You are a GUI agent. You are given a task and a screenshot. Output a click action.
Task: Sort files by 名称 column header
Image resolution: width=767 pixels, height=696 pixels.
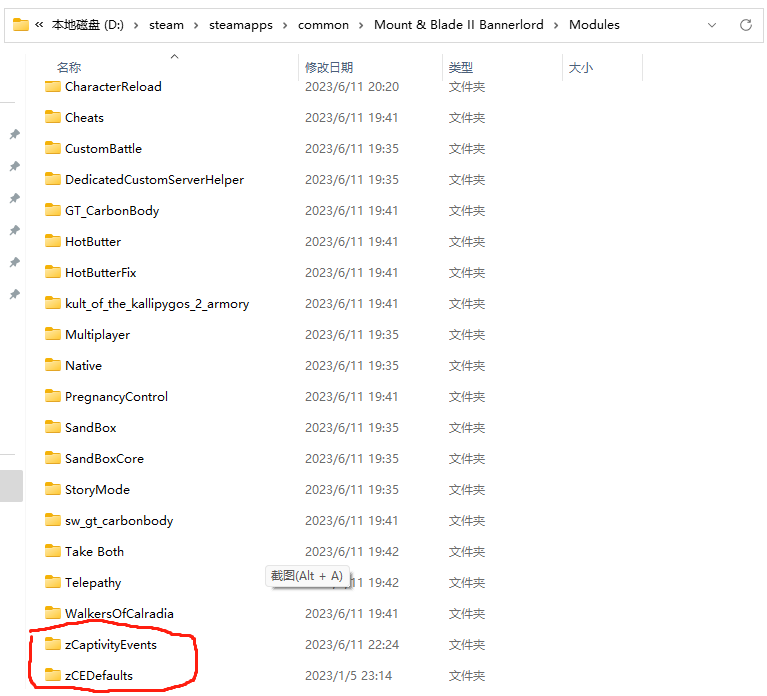pyautogui.click(x=69, y=68)
